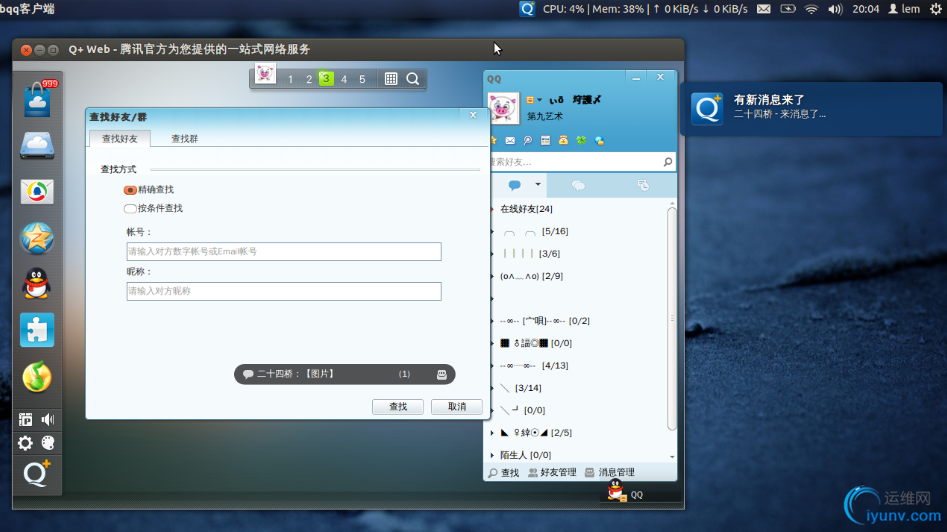Select 精确查找 radio button

(130, 190)
